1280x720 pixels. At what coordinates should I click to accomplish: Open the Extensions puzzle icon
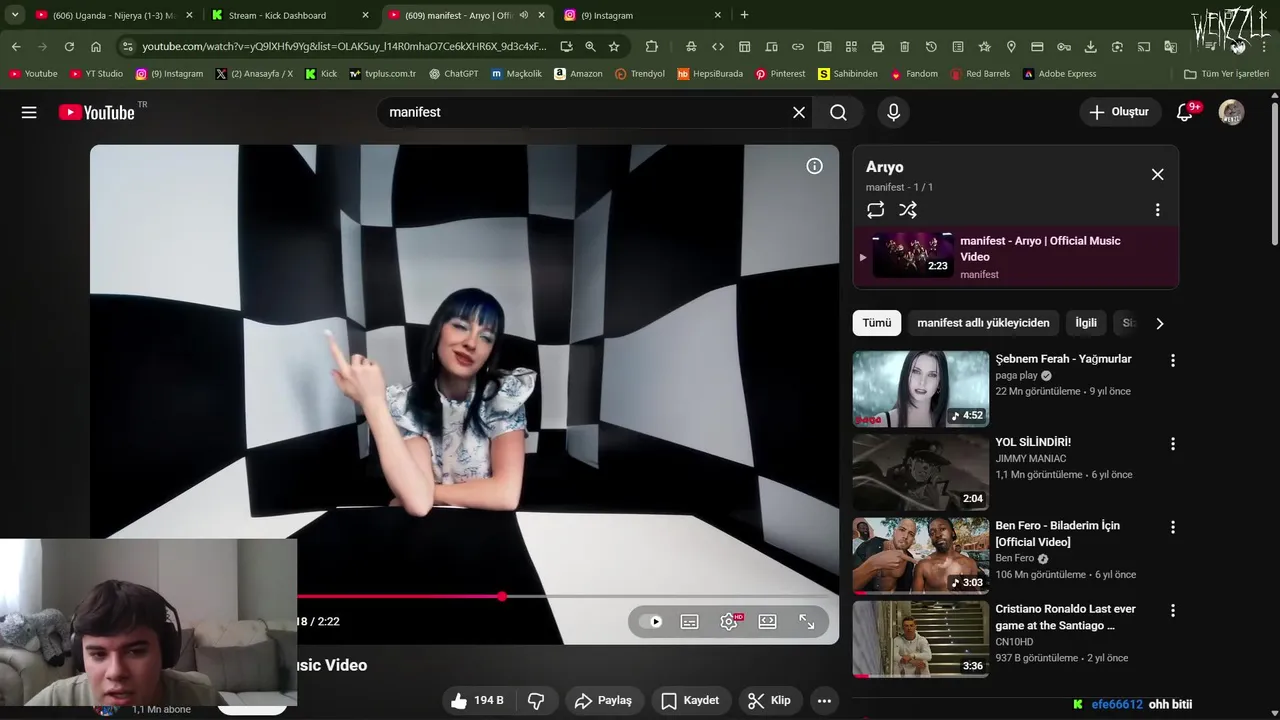pyautogui.click(x=652, y=46)
